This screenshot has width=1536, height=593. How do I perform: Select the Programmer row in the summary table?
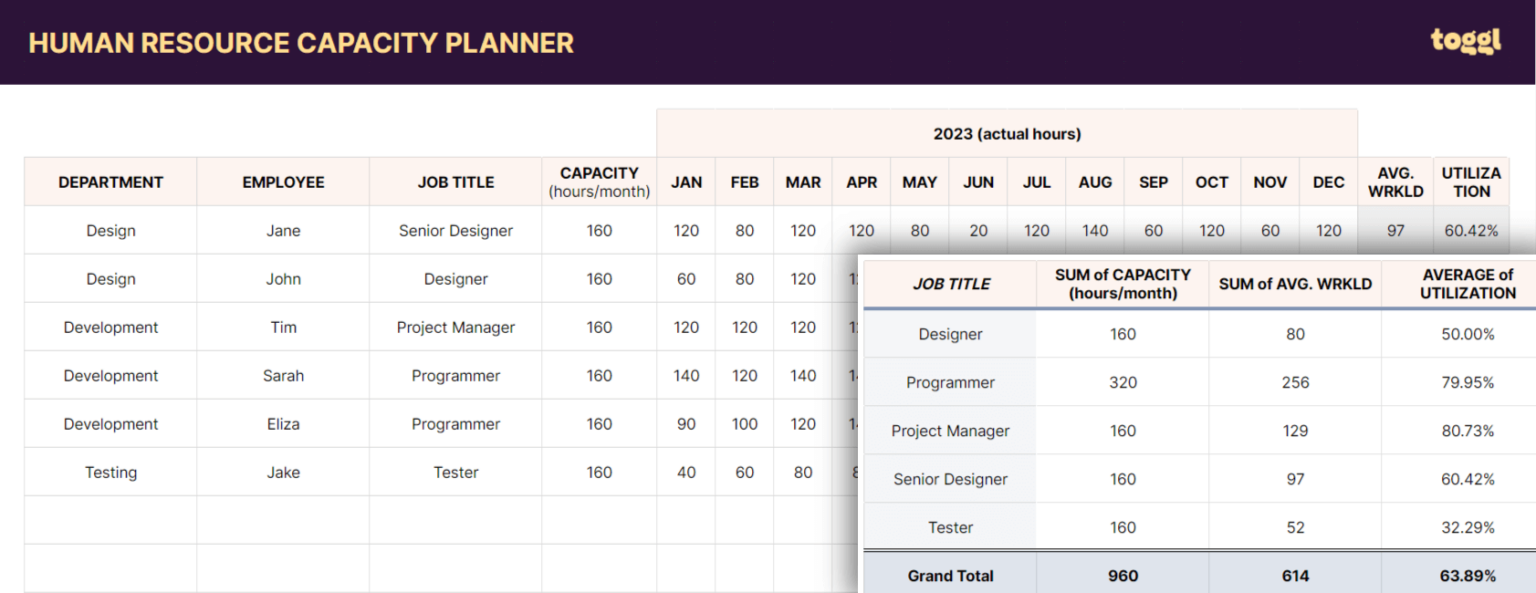[x=950, y=382]
